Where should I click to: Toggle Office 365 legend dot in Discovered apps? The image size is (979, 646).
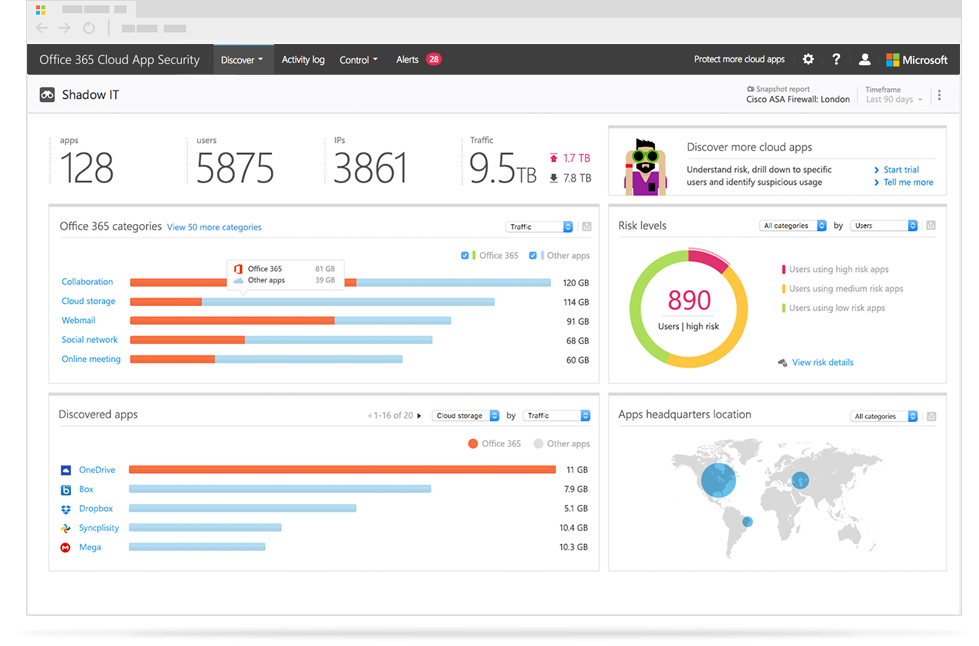(473, 444)
